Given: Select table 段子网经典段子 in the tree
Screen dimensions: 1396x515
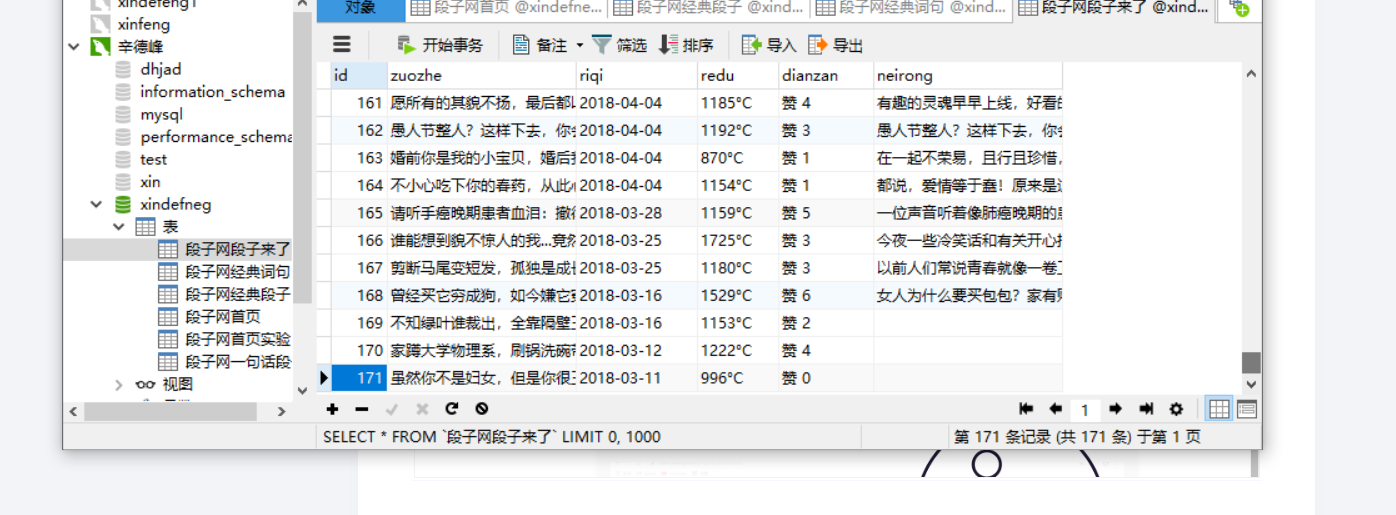Looking at the screenshot, I should 237,294.
